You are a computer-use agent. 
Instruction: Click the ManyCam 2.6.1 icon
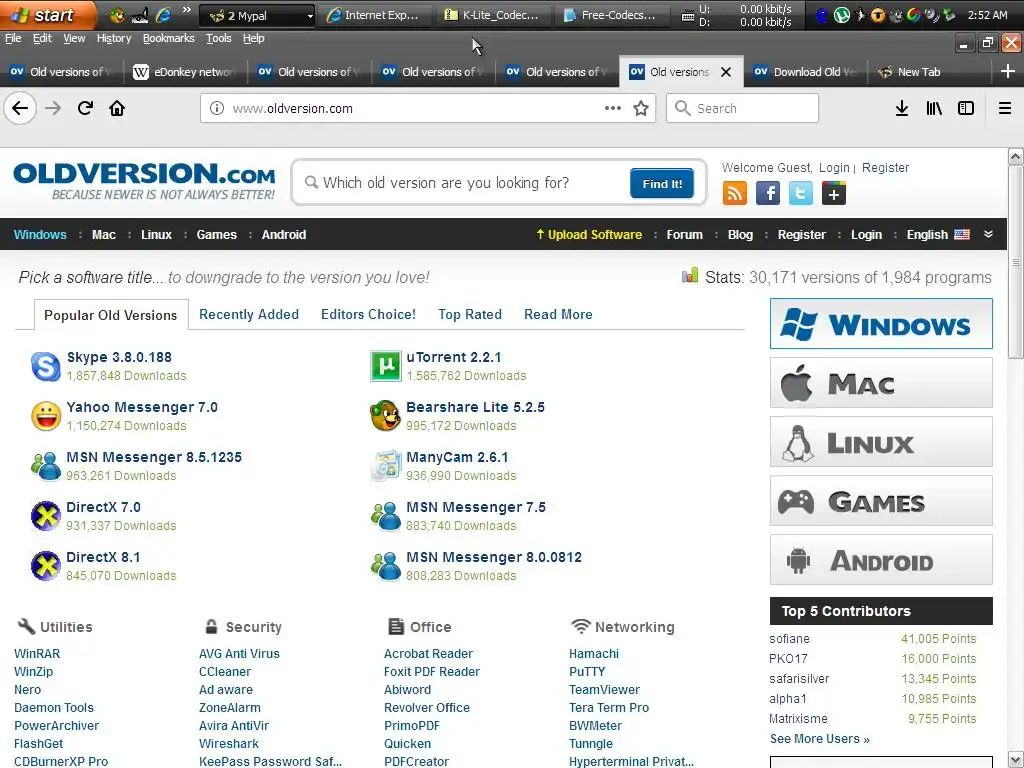(x=385, y=466)
